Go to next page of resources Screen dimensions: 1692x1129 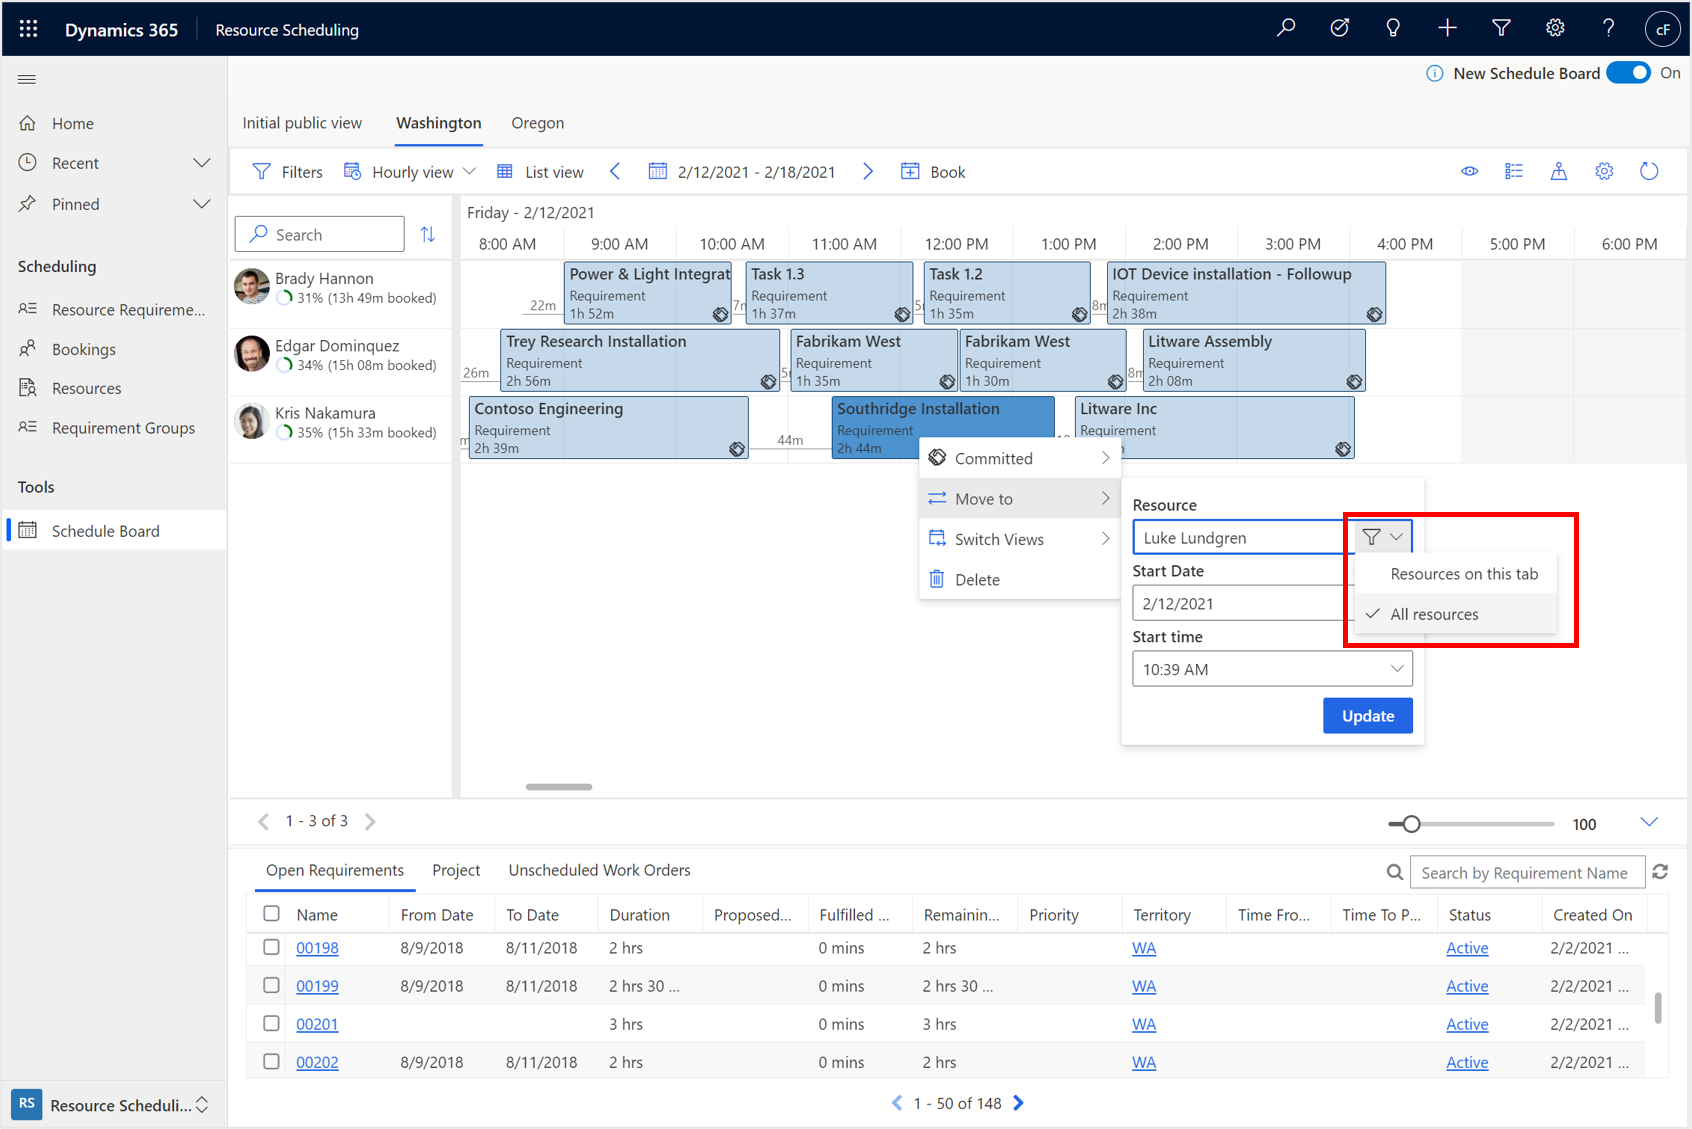371,821
